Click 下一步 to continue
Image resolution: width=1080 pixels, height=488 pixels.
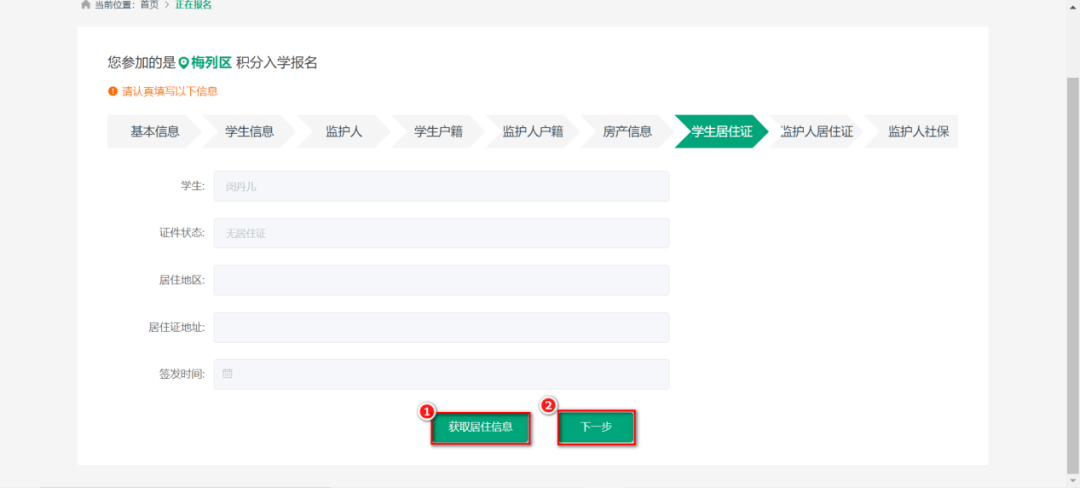596,428
